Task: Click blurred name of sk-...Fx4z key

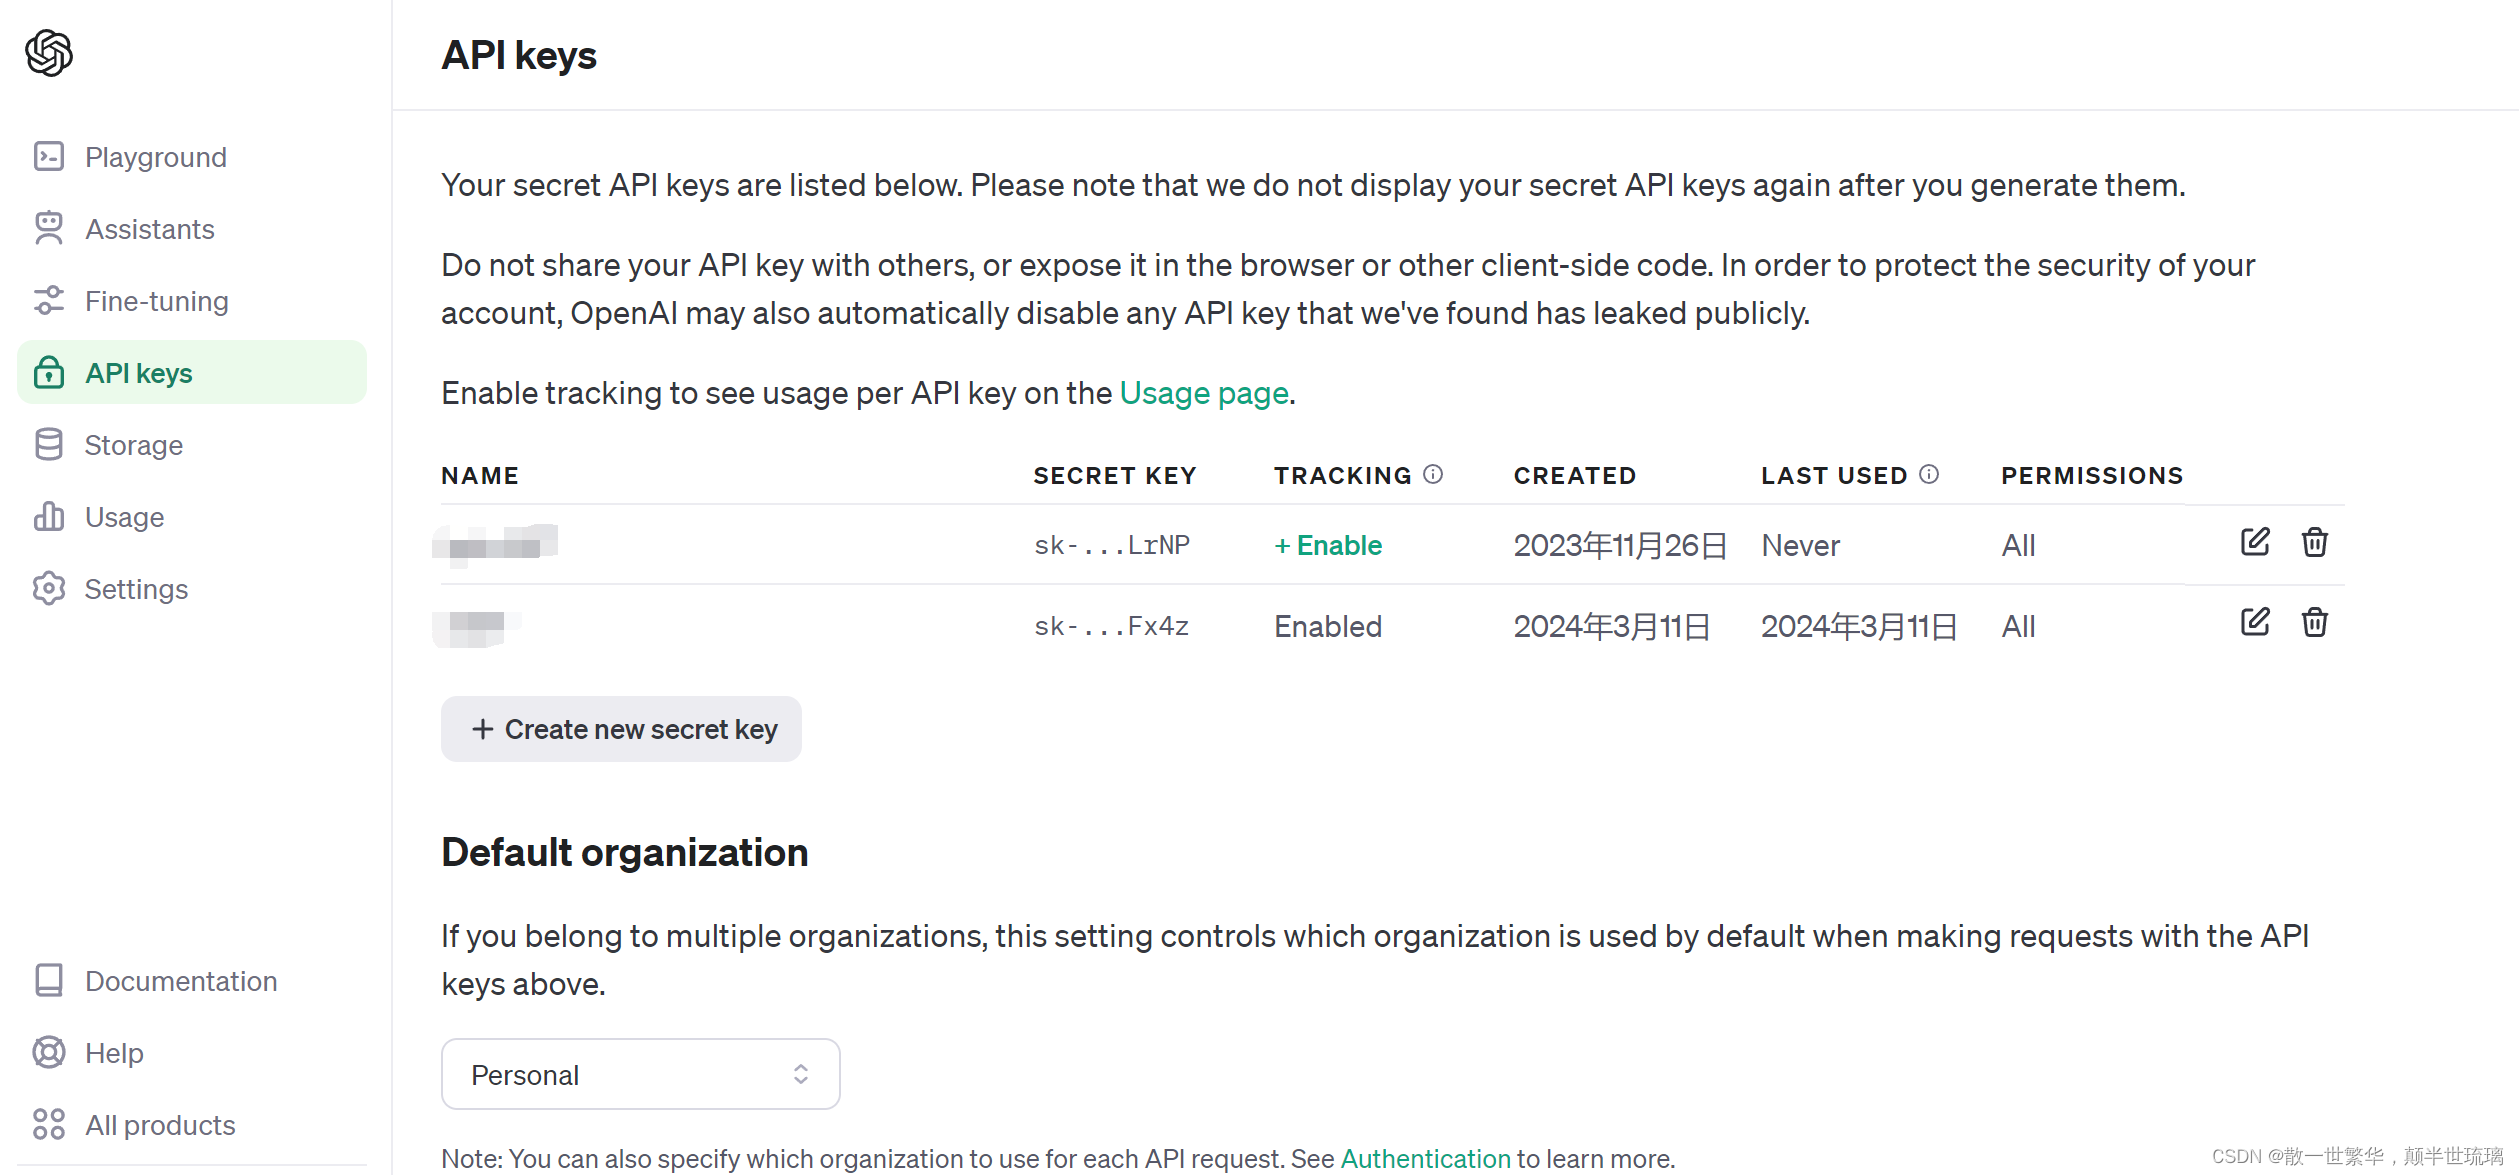Action: pos(477,628)
